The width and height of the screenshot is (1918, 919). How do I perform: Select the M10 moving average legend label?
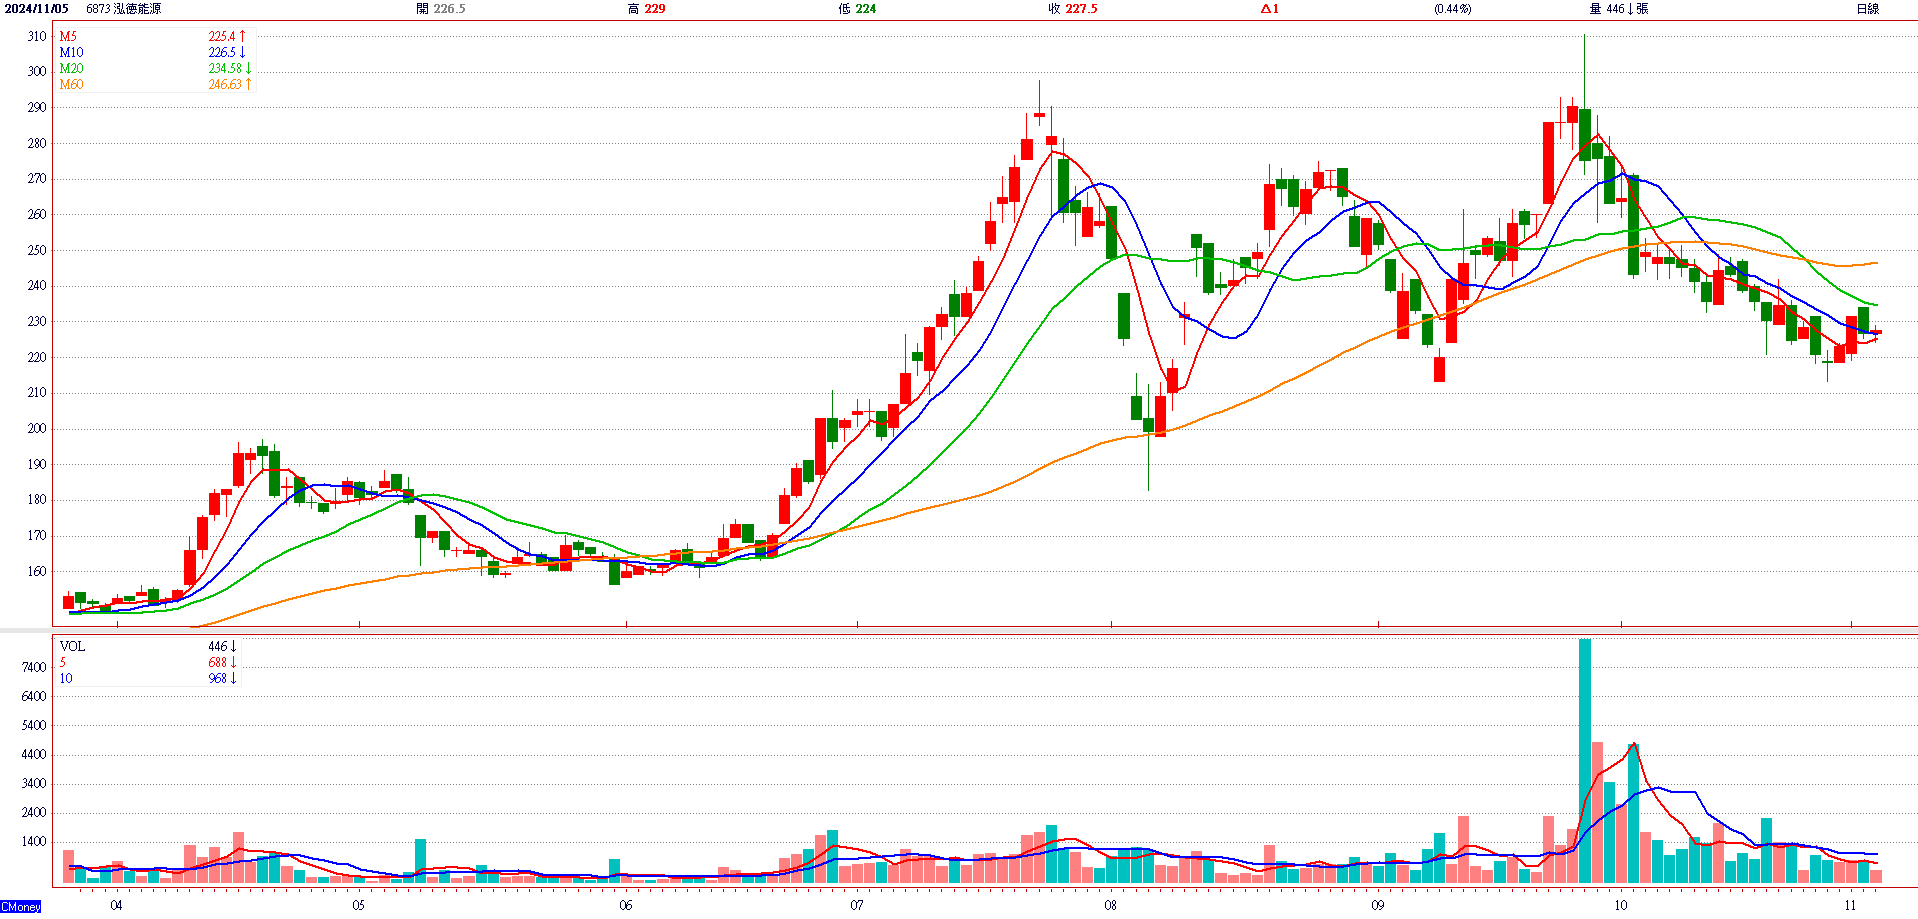71,52
